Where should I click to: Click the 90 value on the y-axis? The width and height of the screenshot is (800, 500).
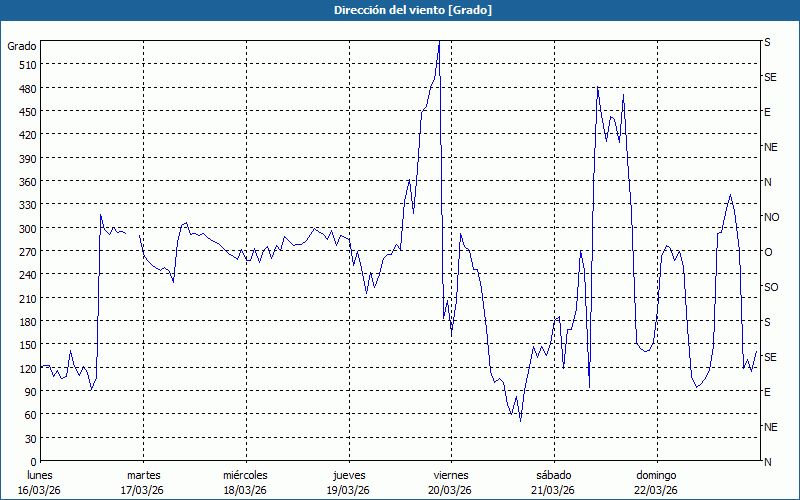[29, 392]
